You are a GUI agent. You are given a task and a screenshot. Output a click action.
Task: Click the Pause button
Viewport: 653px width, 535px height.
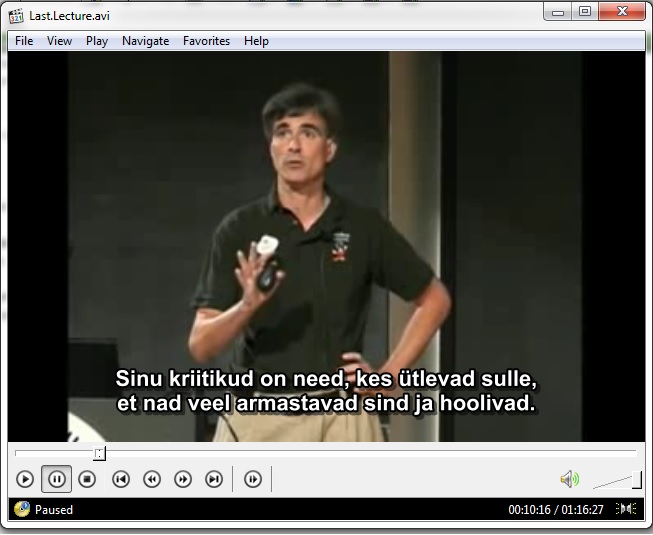(x=56, y=479)
